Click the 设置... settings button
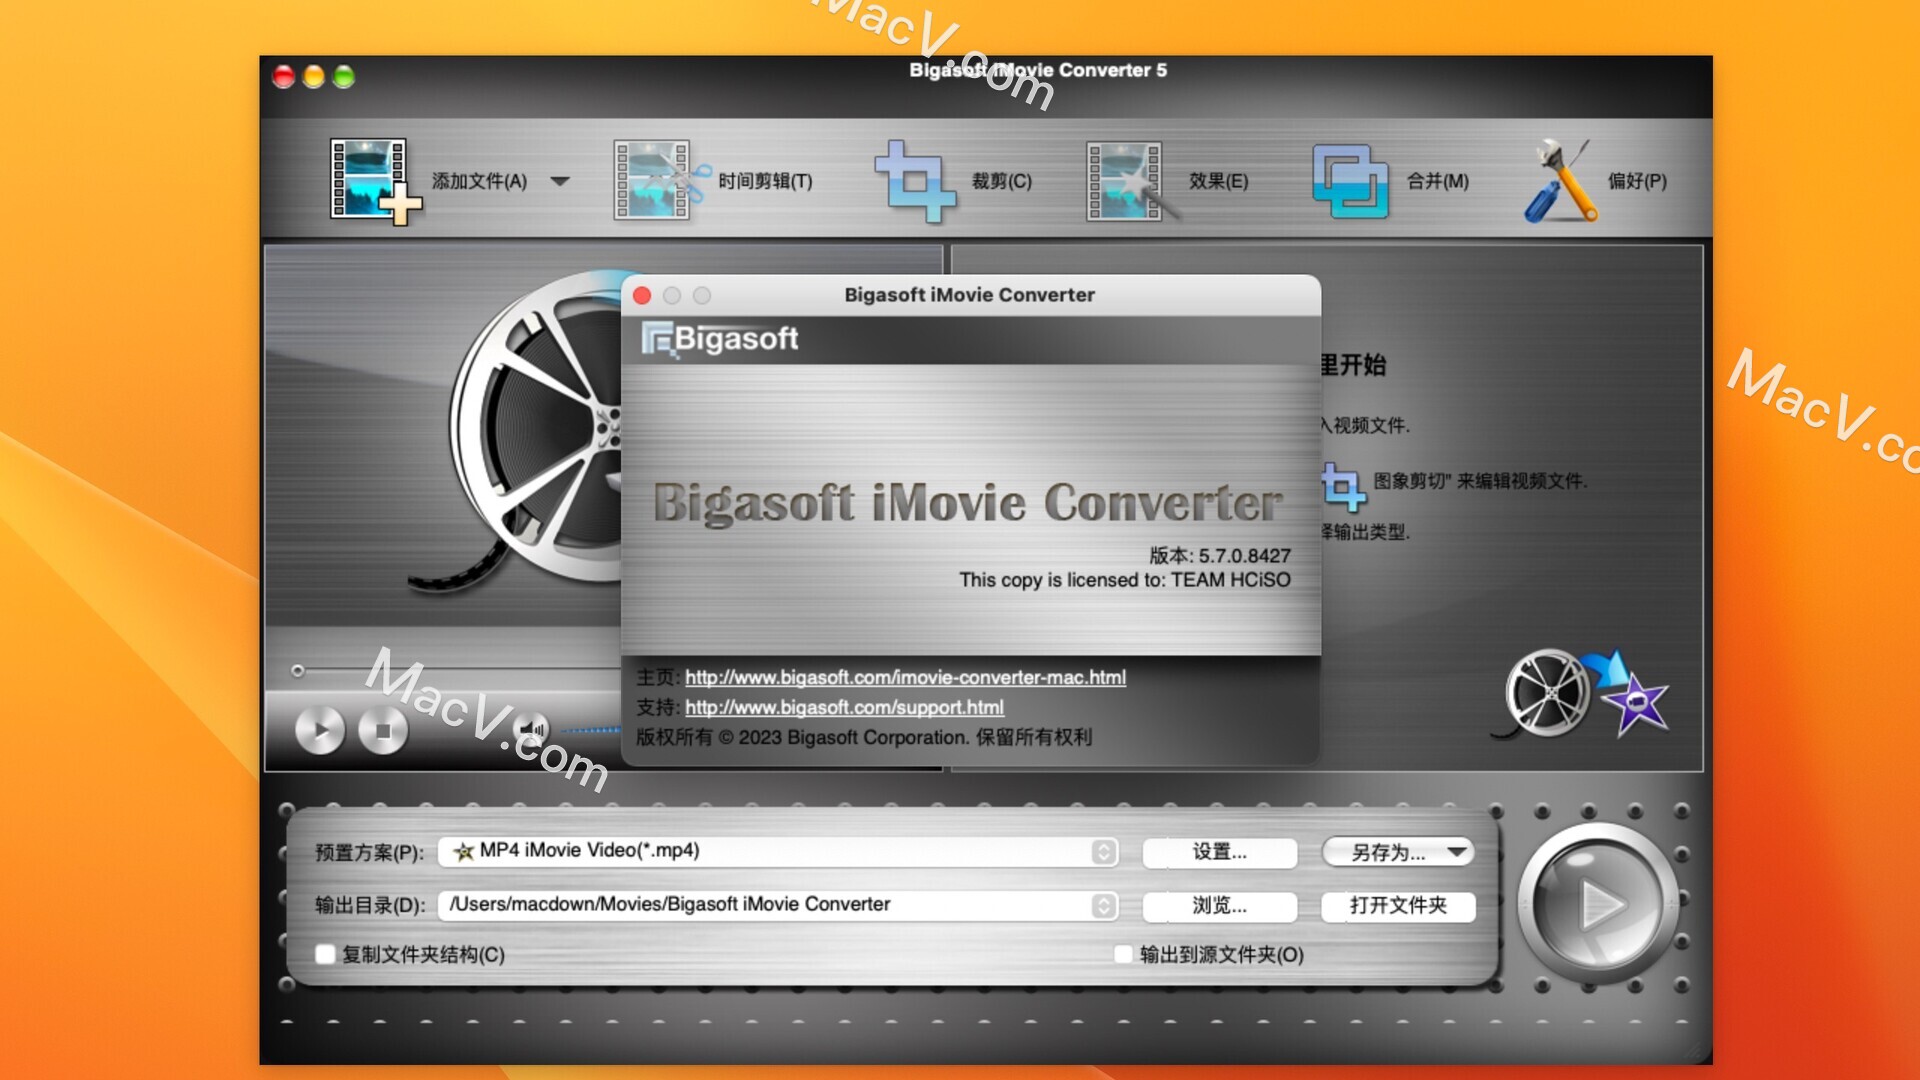Image resolution: width=1920 pixels, height=1080 pixels. tap(1219, 852)
